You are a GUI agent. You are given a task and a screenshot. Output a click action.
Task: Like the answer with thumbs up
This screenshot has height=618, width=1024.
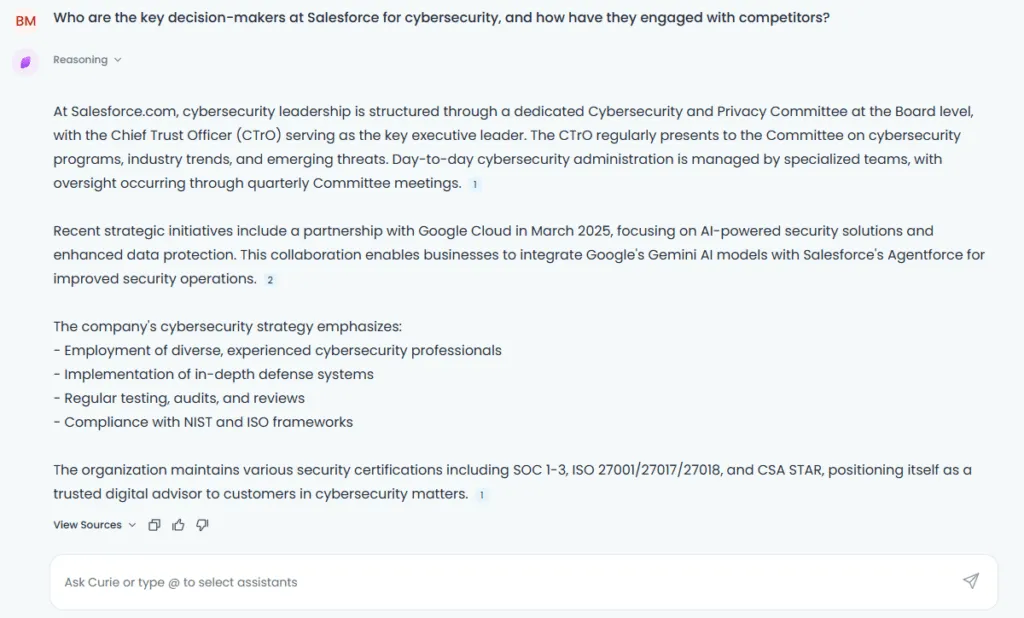click(x=178, y=525)
